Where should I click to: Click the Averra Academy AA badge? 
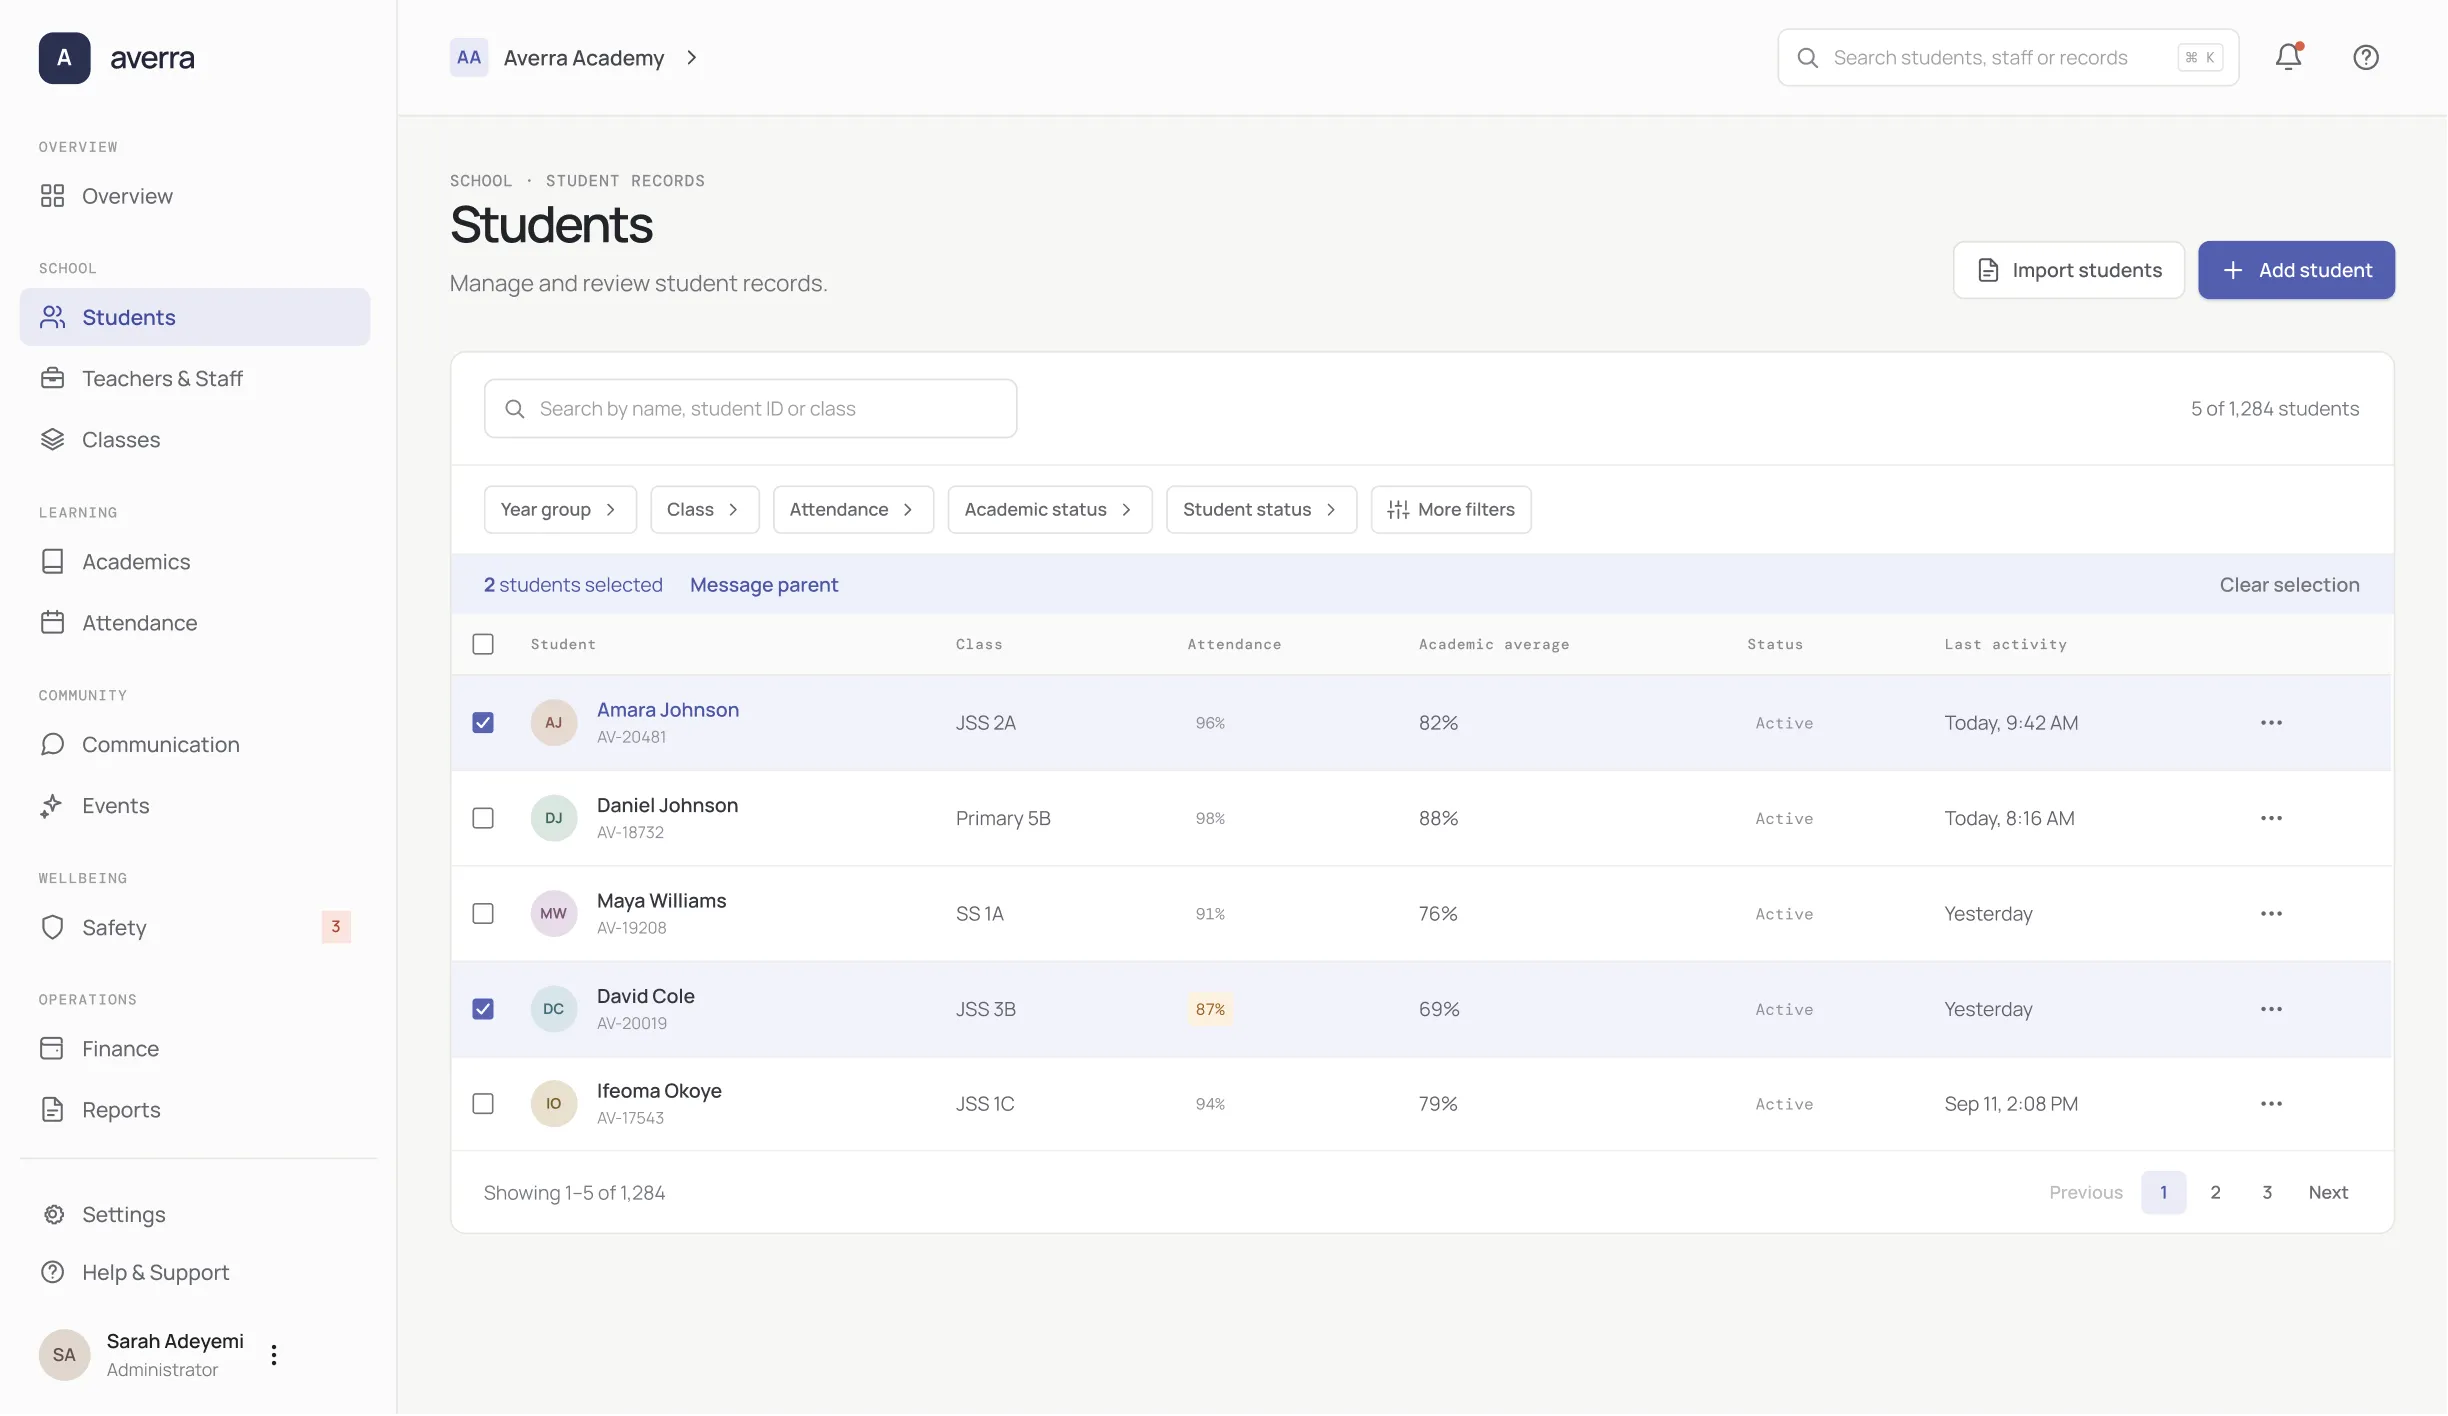tap(469, 57)
